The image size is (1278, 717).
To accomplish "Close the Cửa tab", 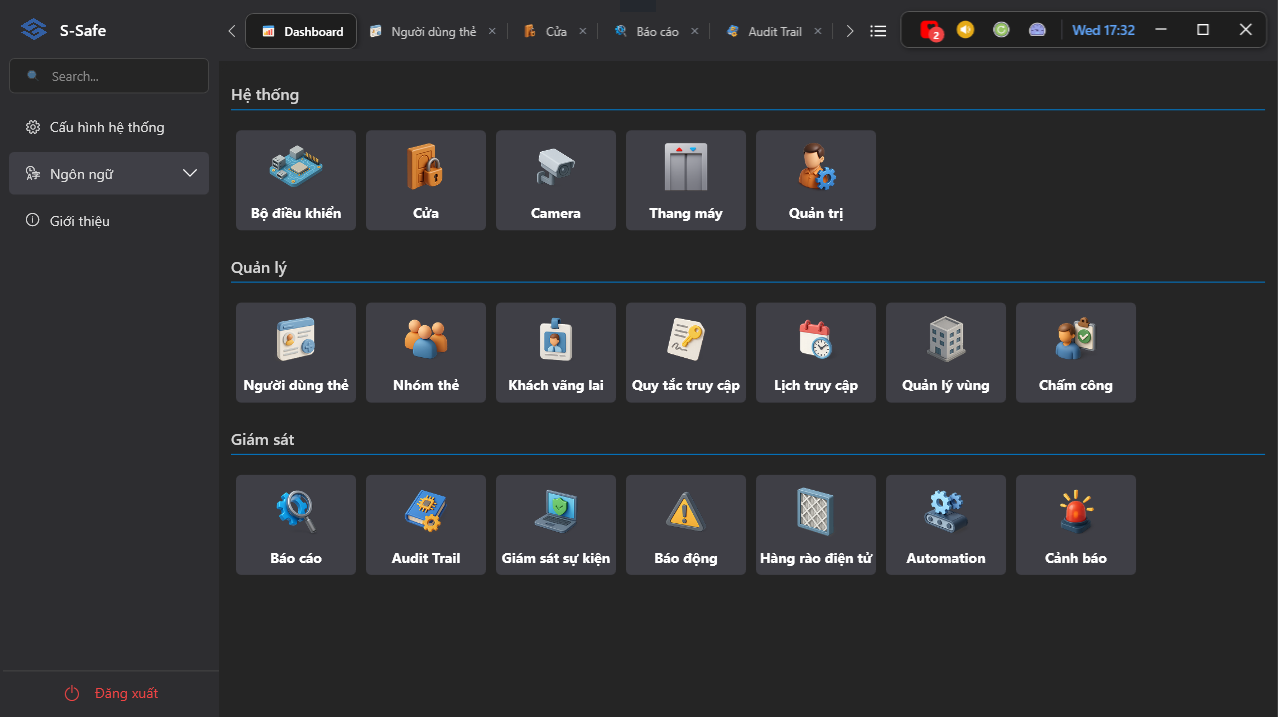I will pos(583,31).
